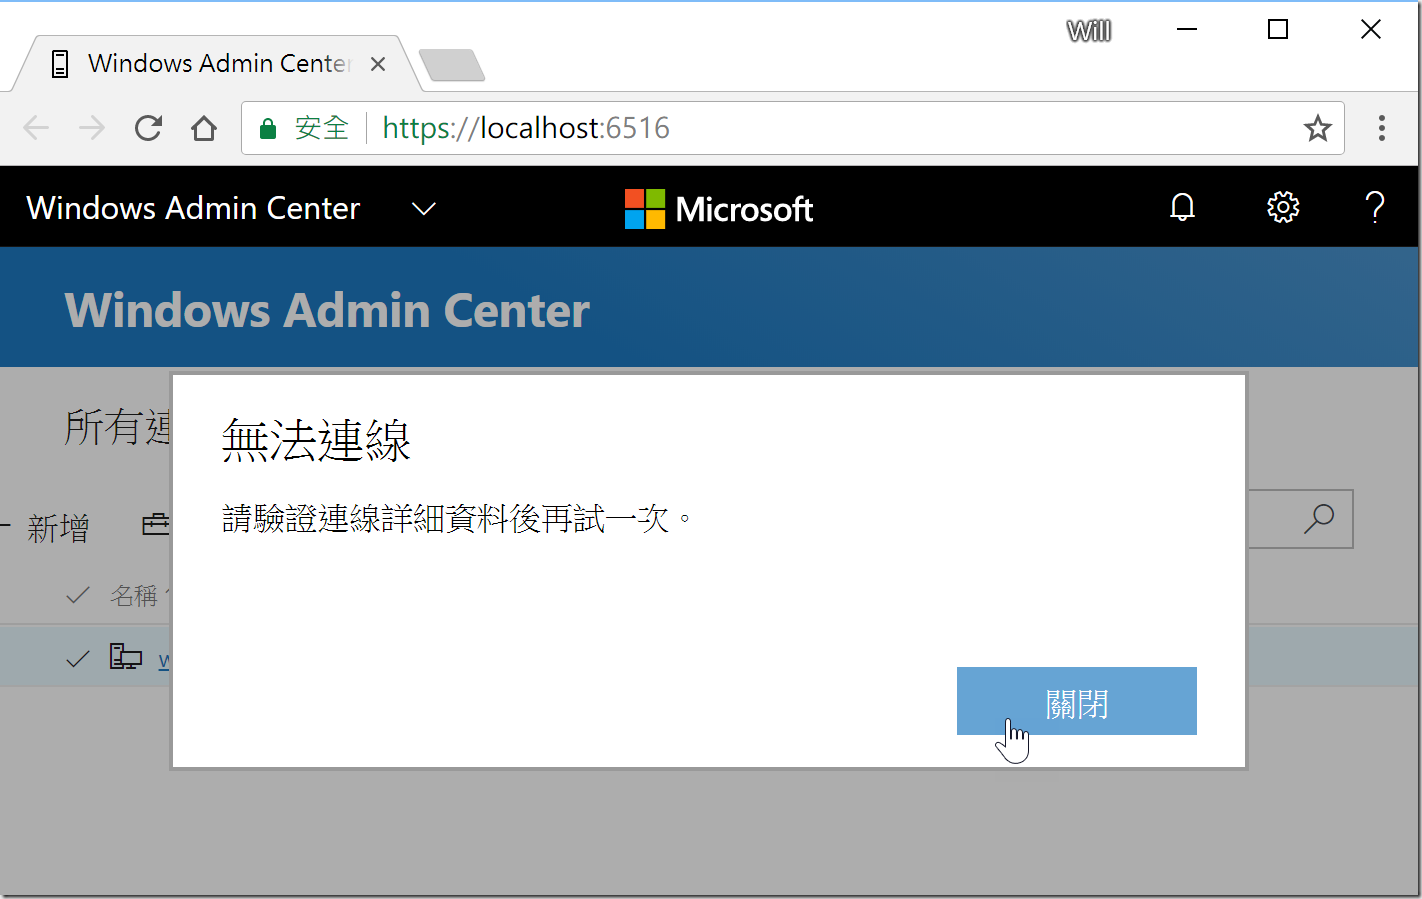1422x899 pixels.
Task: Open the settings gear in Admin Center
Action: 1283,207
